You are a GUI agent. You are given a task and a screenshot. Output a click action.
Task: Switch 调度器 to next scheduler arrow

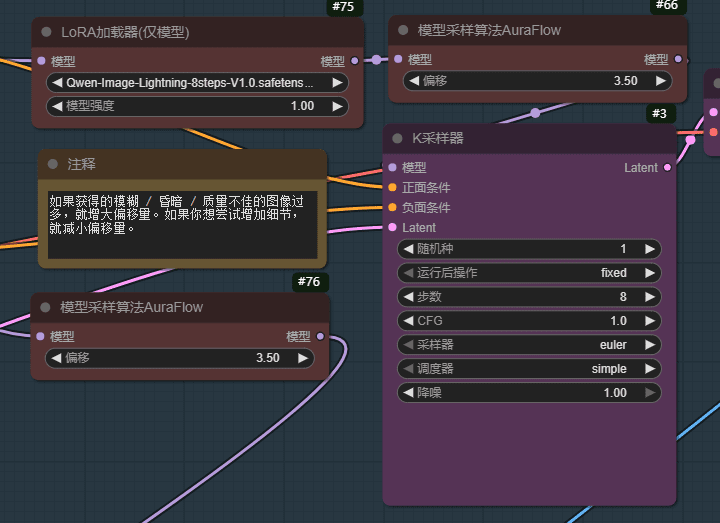click(650, 369)
